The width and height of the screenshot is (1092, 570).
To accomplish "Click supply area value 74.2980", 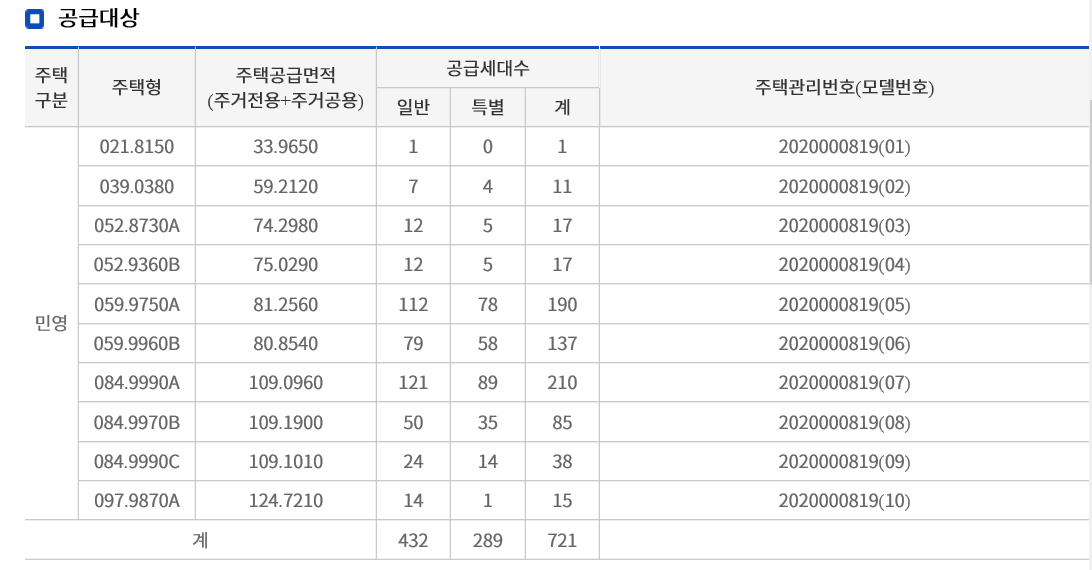I will click(286, 226).
